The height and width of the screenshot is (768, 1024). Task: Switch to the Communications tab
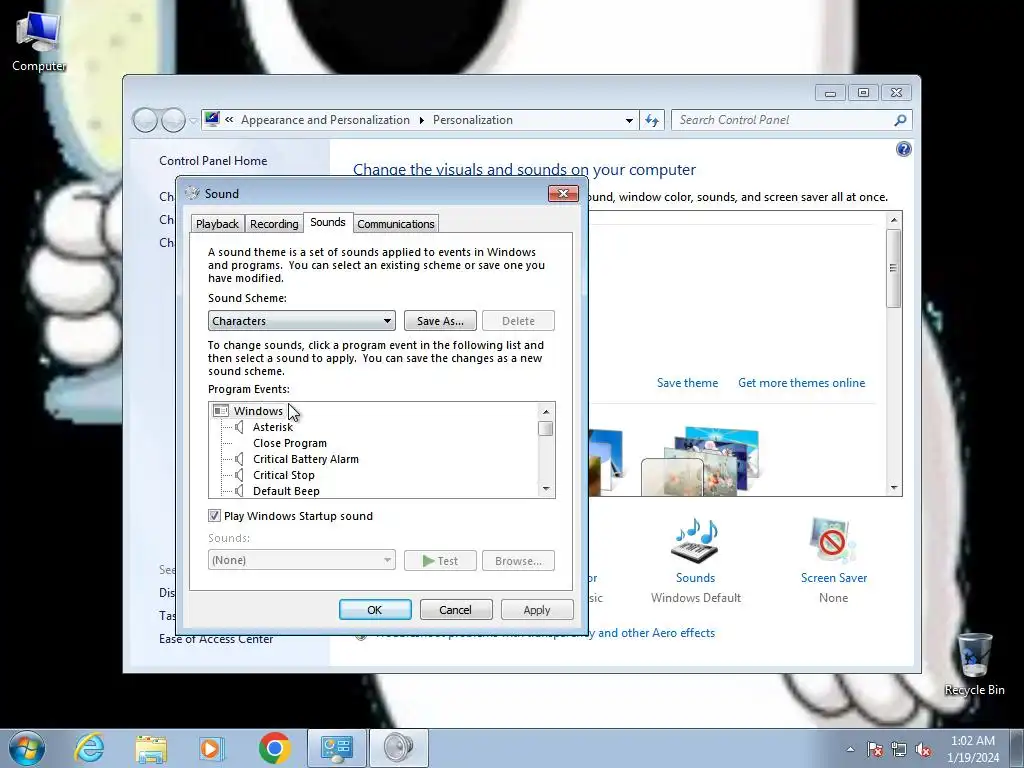396,224
